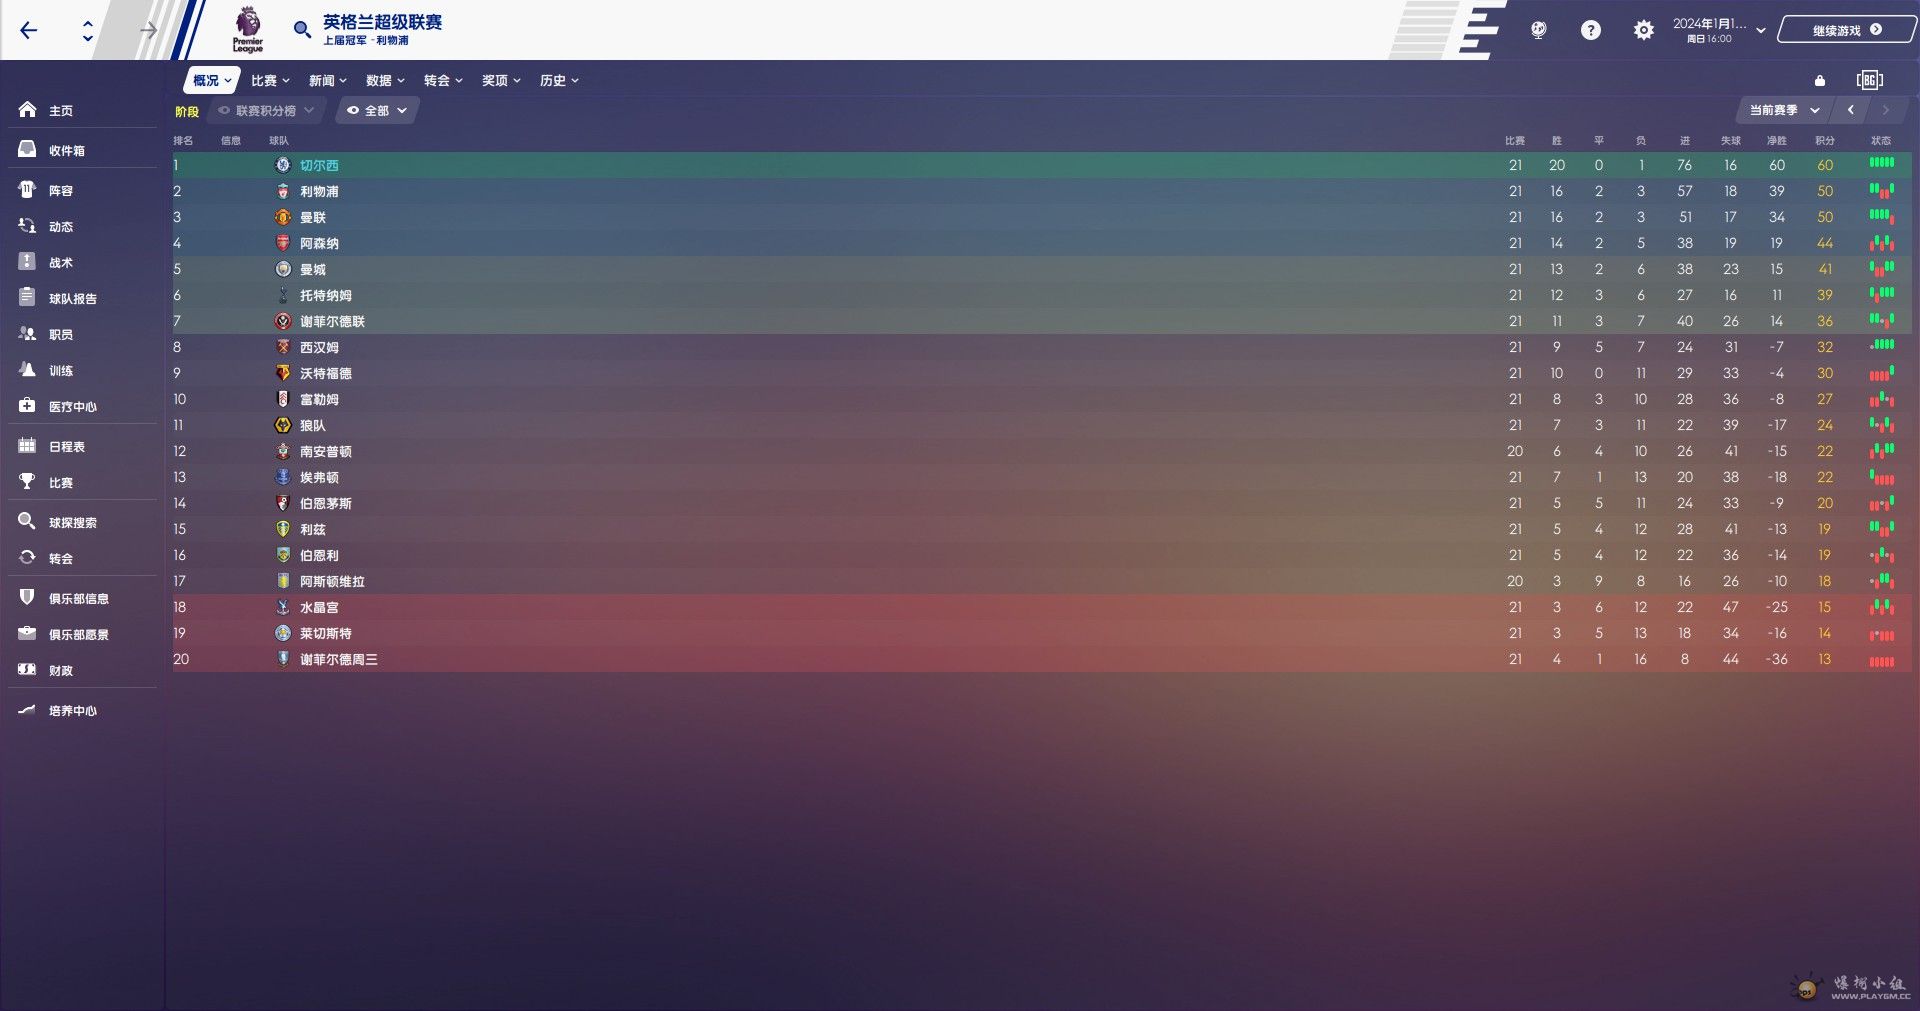The width and height of the screenshot is (1920, 1011).
Task: Select 谢菲尔德联 team name
Action: (332, 321)
